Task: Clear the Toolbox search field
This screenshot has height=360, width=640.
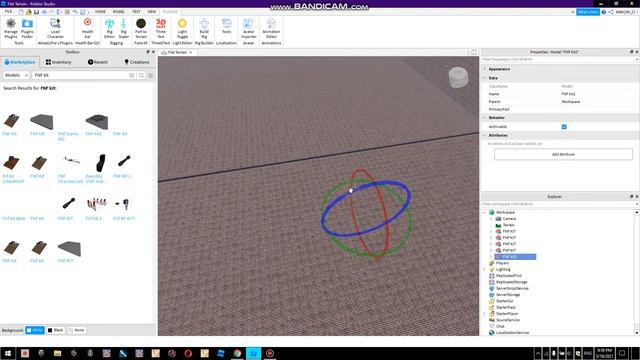Action: tap(131, 75)
